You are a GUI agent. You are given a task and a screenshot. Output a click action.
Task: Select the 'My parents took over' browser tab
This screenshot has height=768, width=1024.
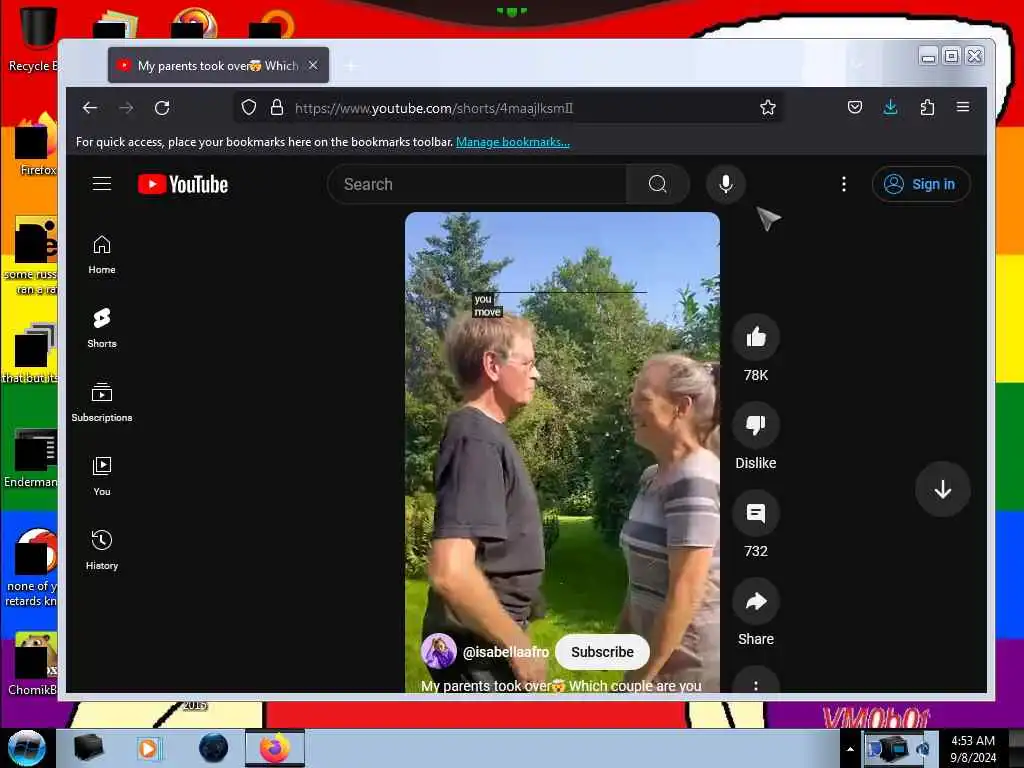click(218, 65)
